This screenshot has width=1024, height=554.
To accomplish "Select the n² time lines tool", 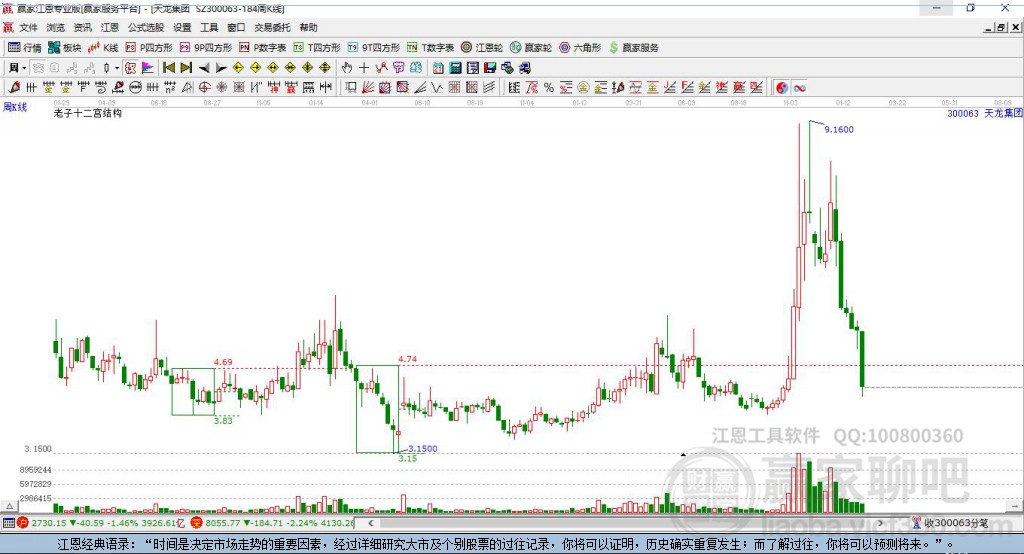I will [170, 88].
